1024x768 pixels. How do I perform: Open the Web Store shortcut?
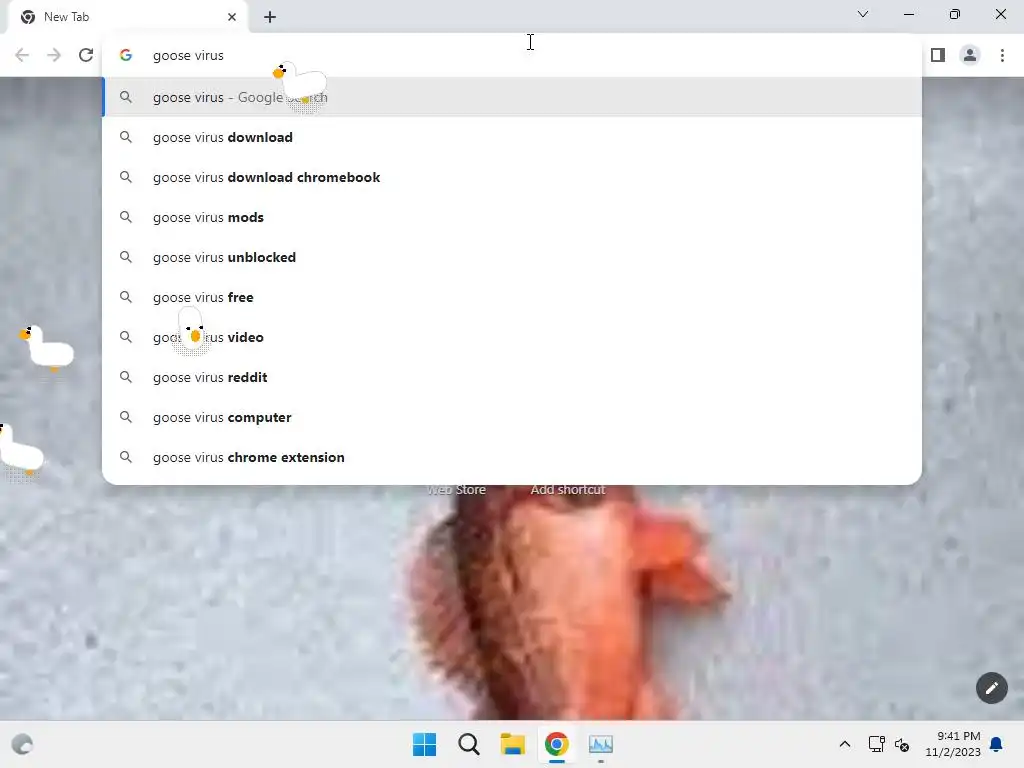456,490
